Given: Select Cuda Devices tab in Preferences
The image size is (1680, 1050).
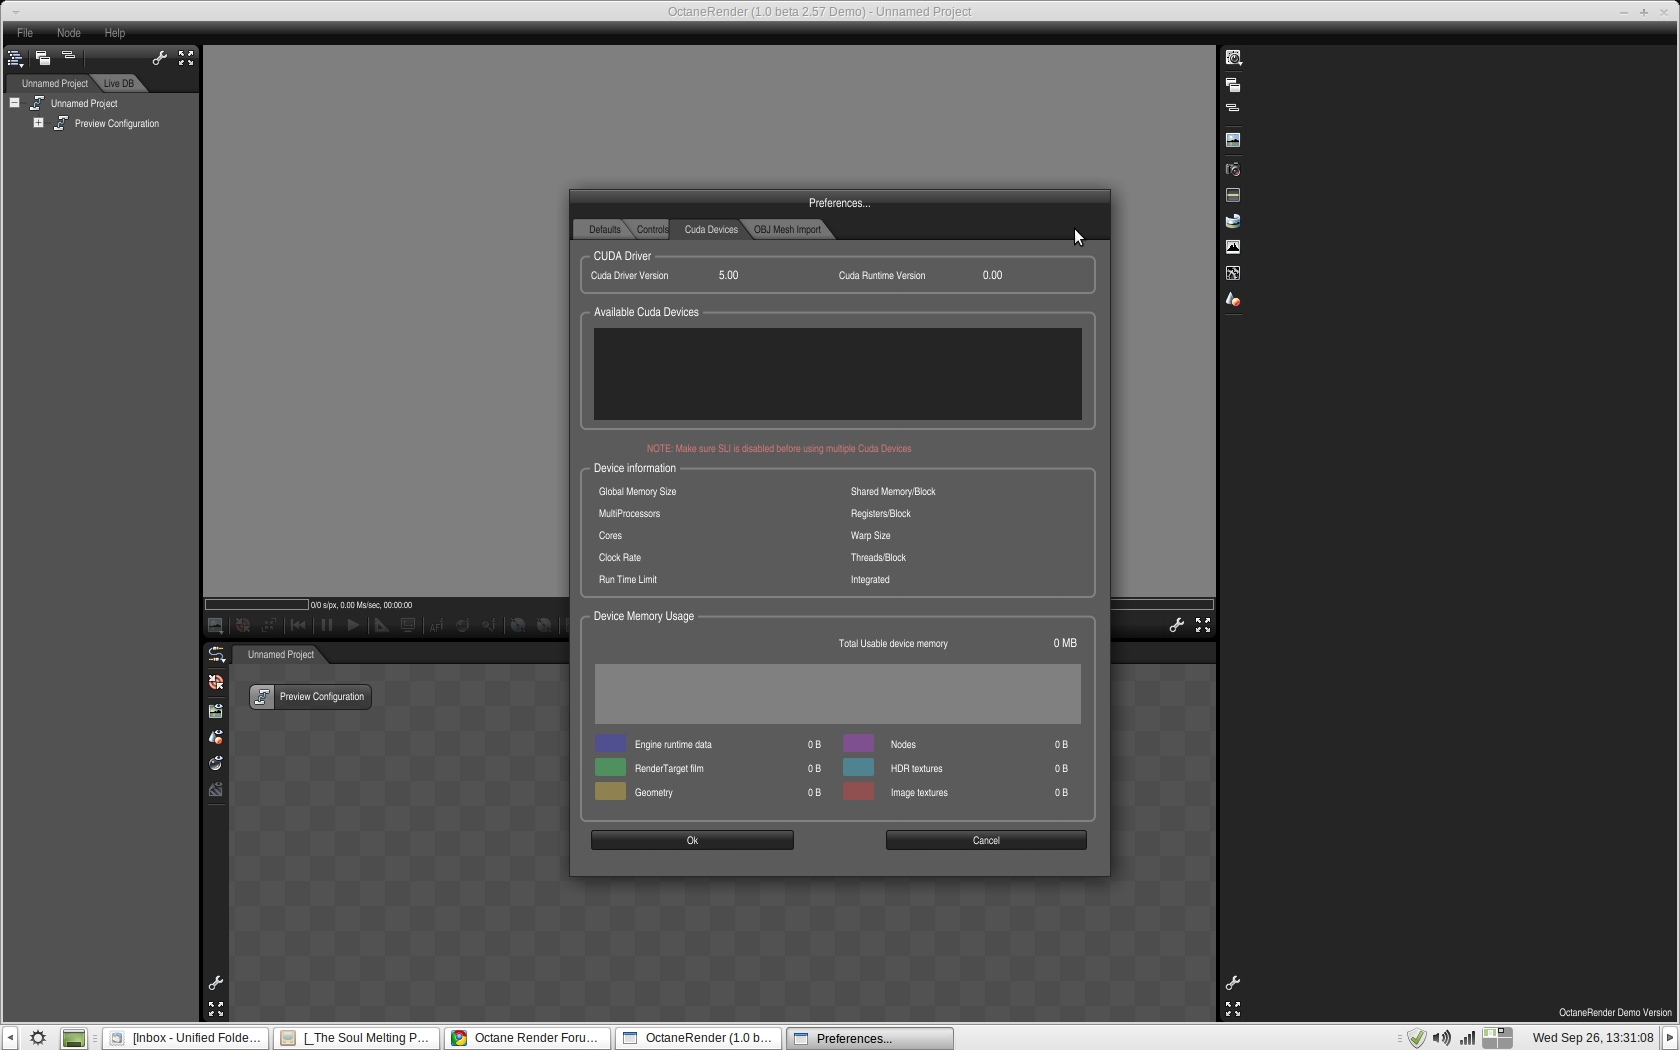Looking at the screenshot, I should pos(711,230).
